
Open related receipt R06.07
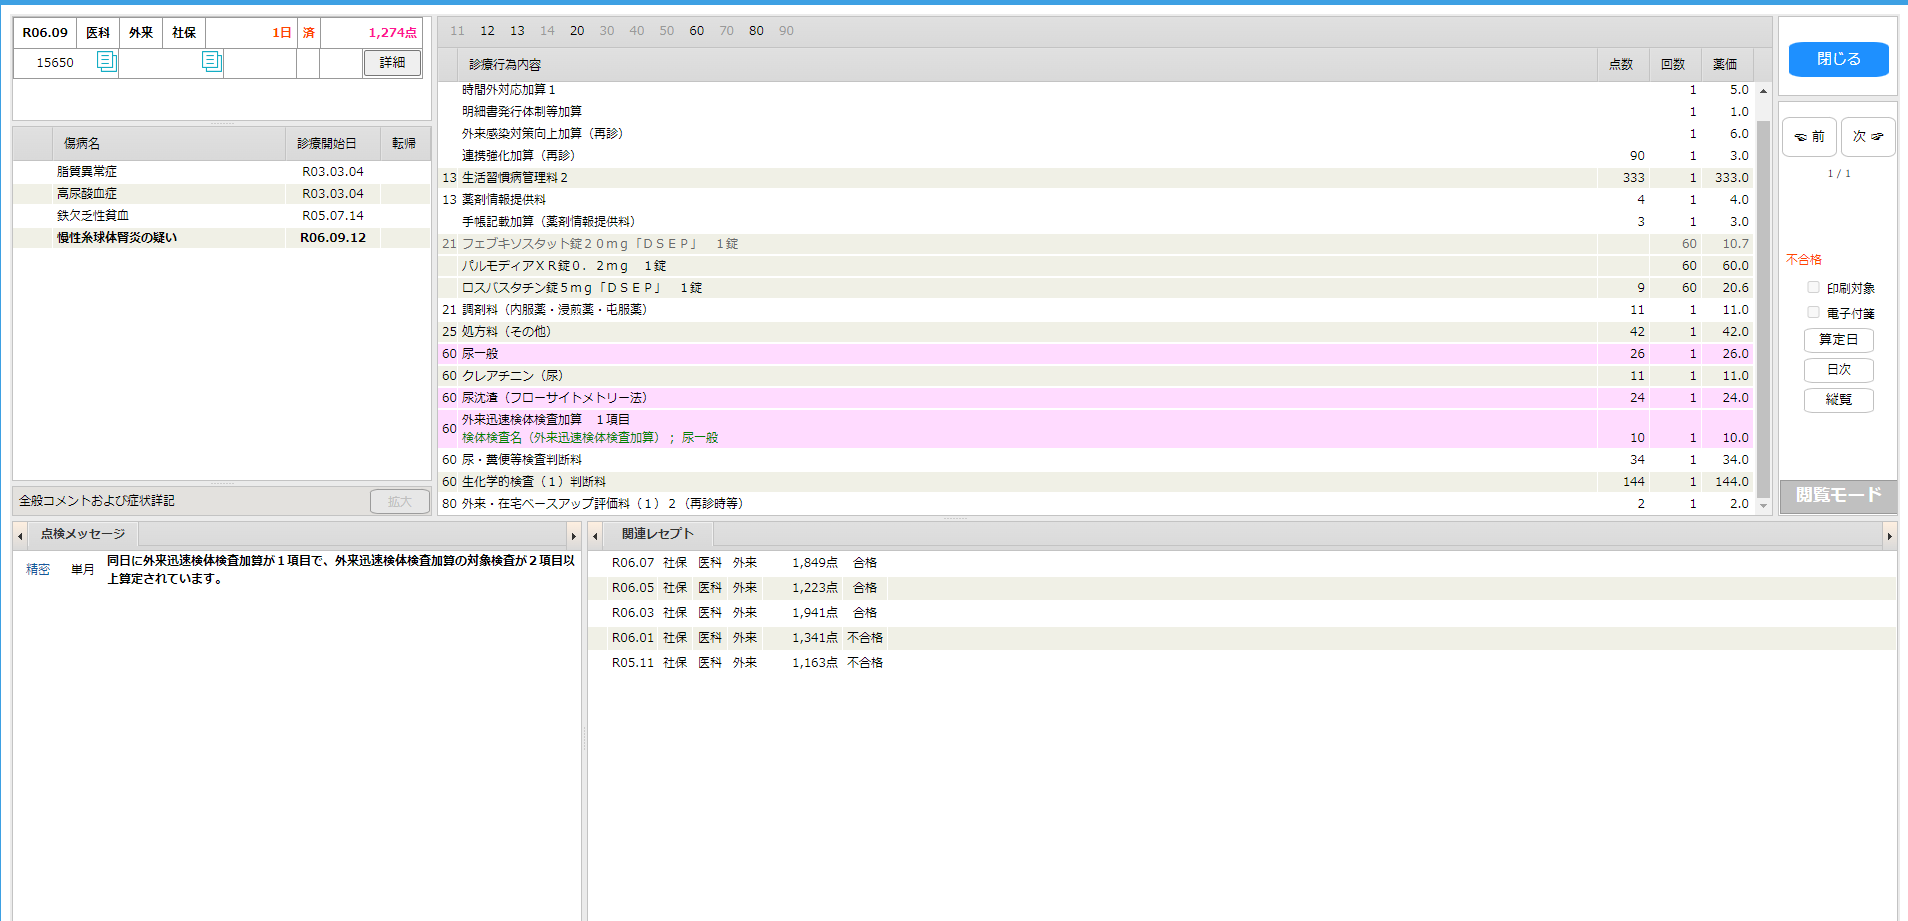(x=1242, y=563)
